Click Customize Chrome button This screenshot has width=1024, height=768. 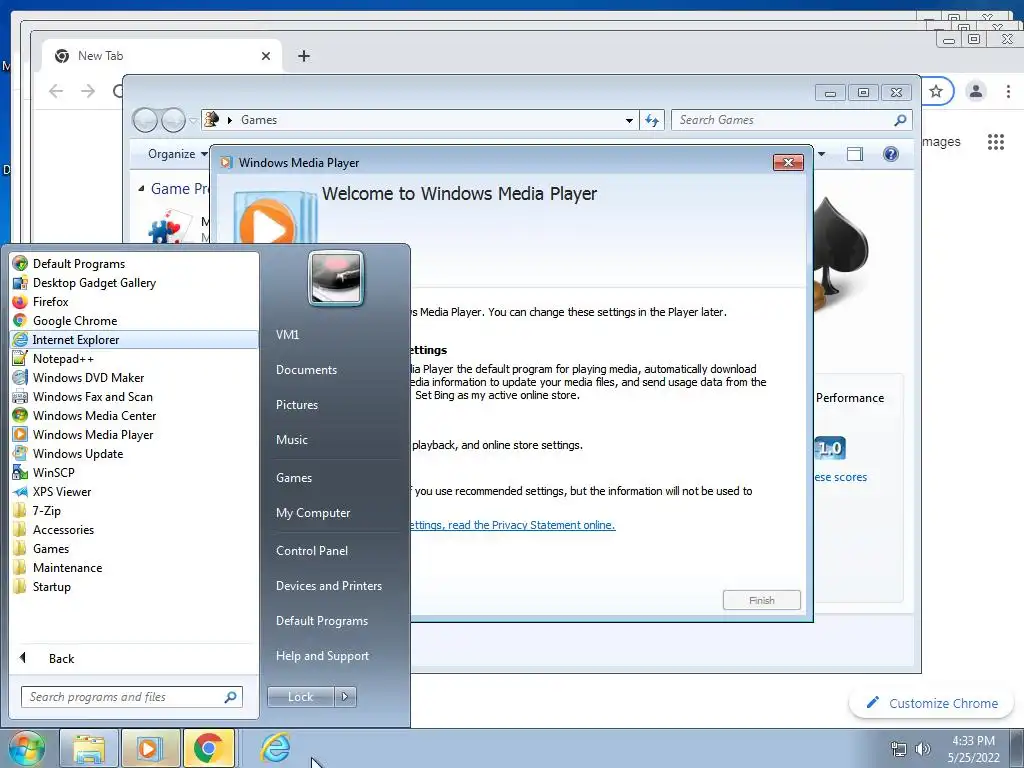[931, 703]
